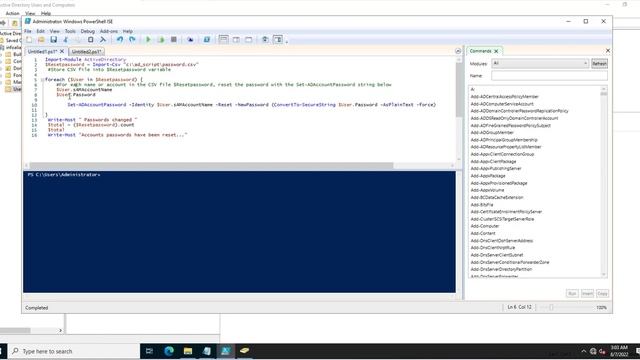The image size is (640, 360).
Task: Click the Set-ADAccountPassword line in the script
Action: (x=251, y=104)
